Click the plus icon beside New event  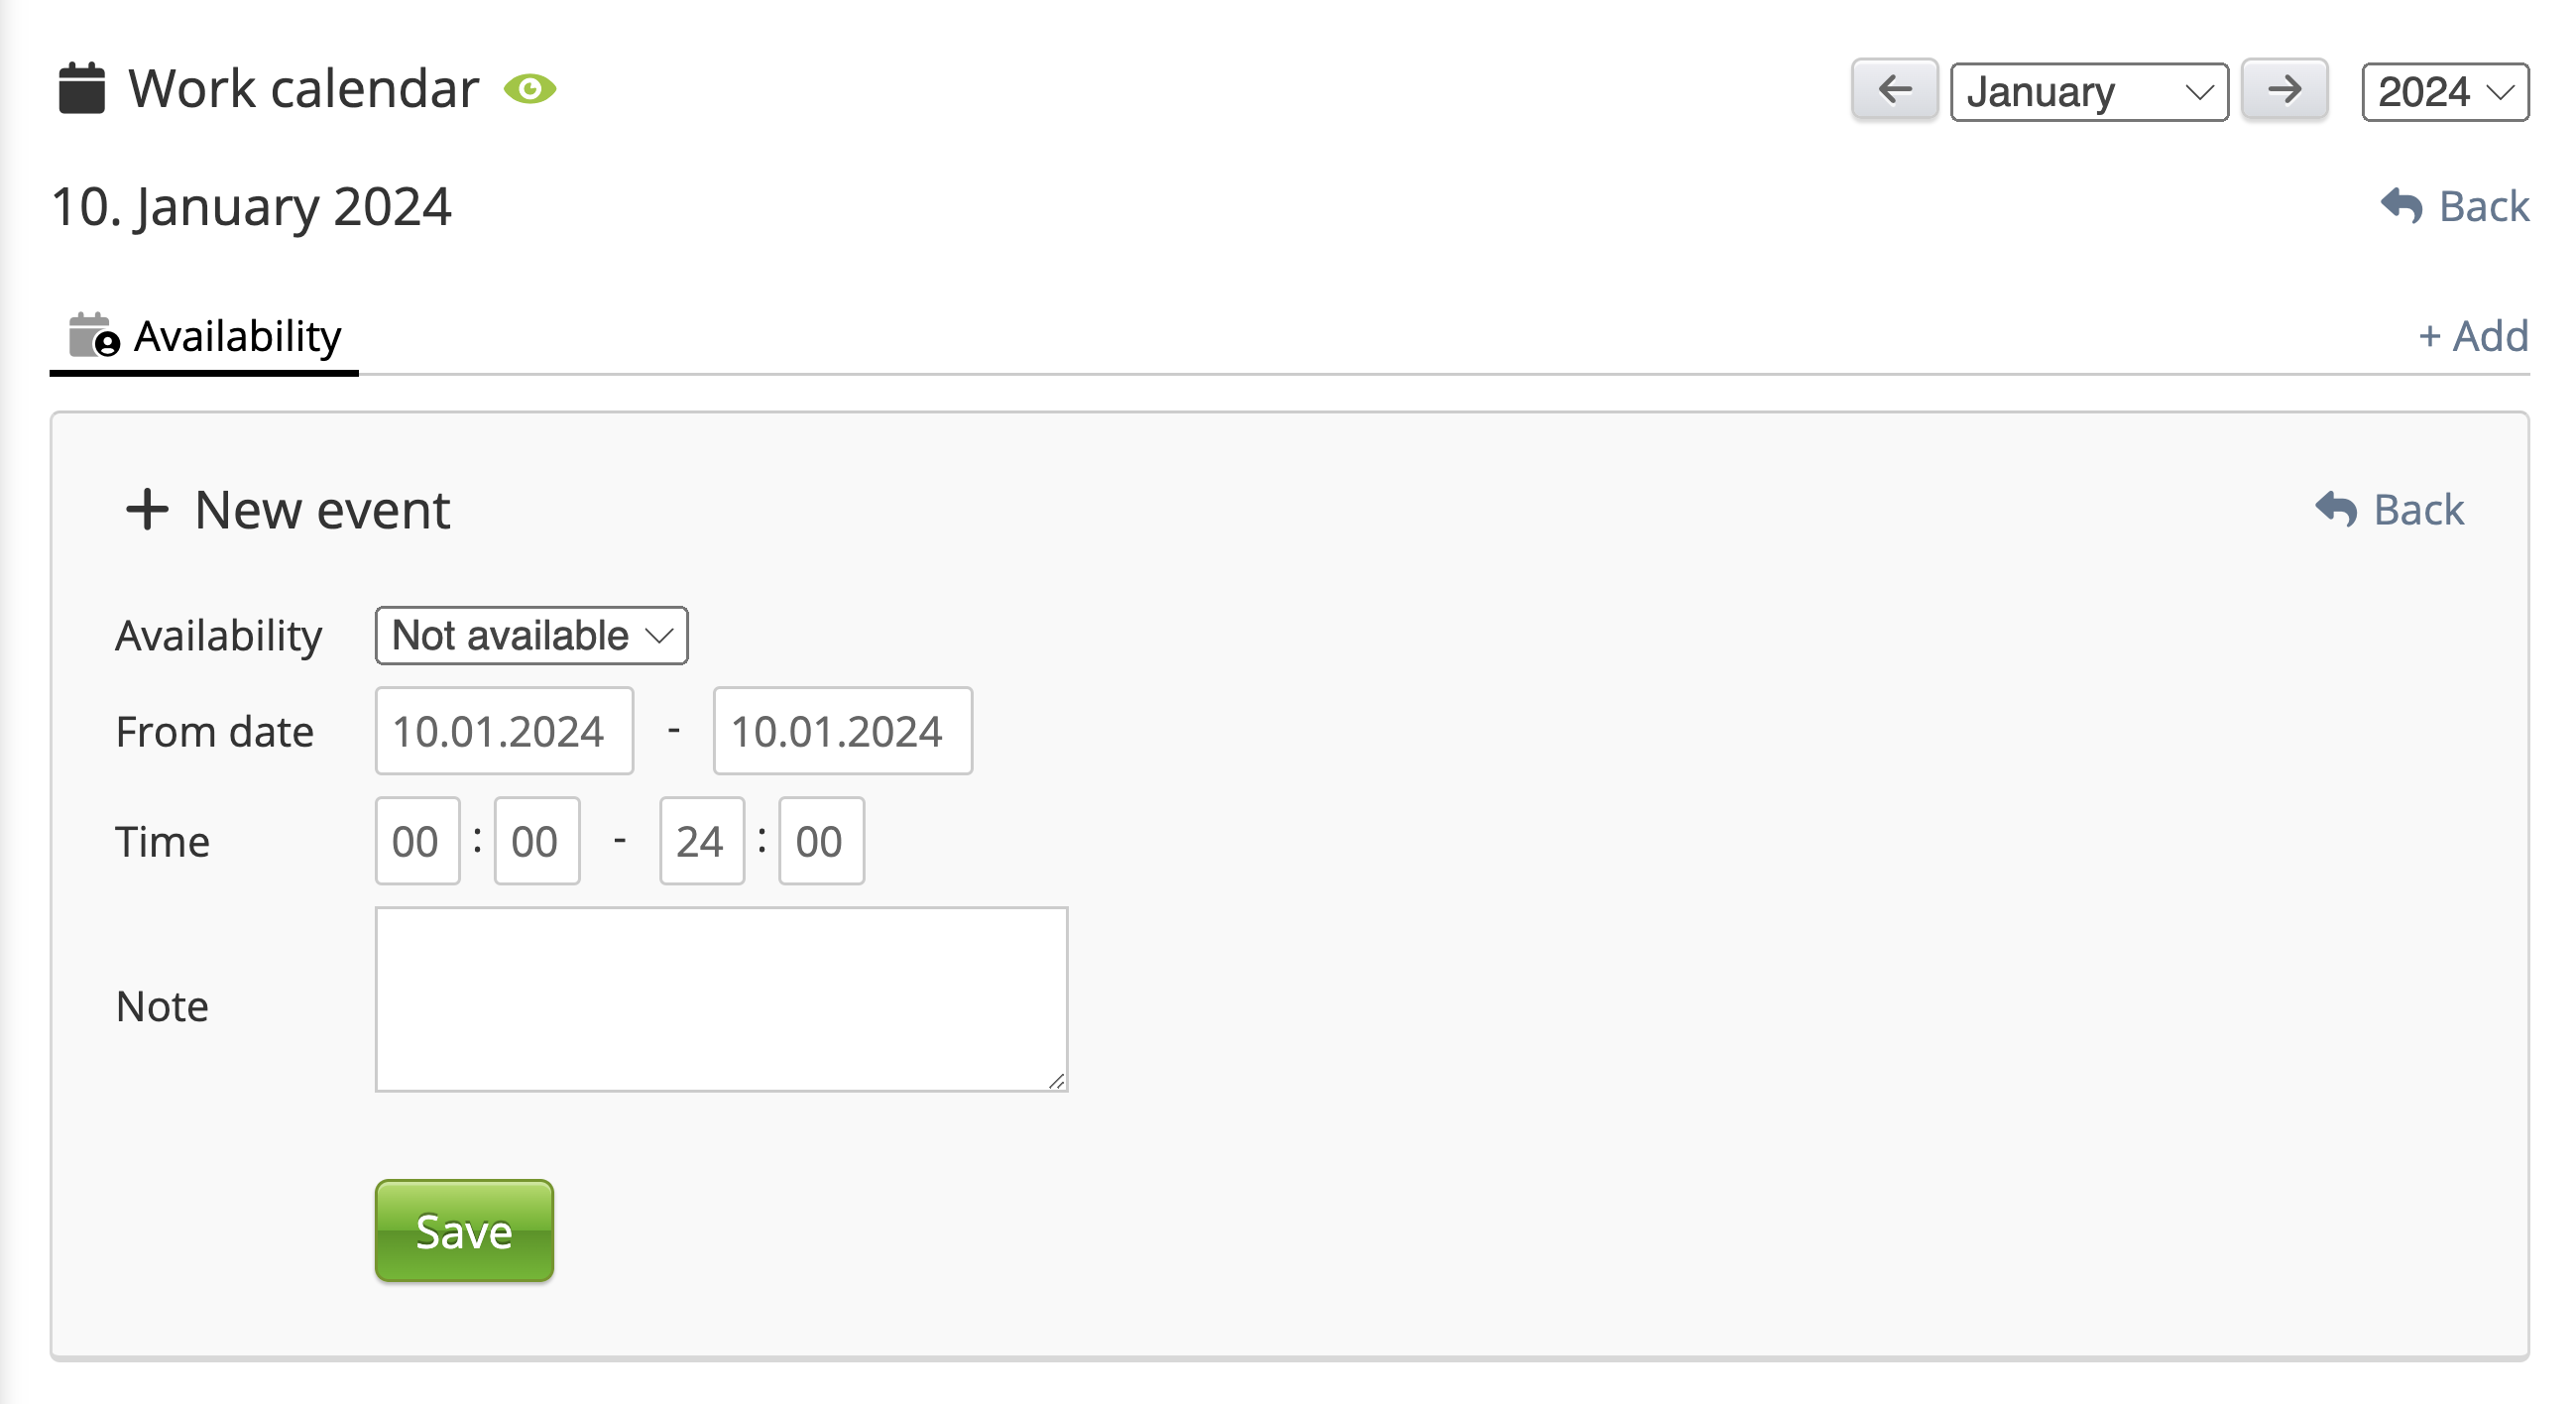click(x=147, y=509)
